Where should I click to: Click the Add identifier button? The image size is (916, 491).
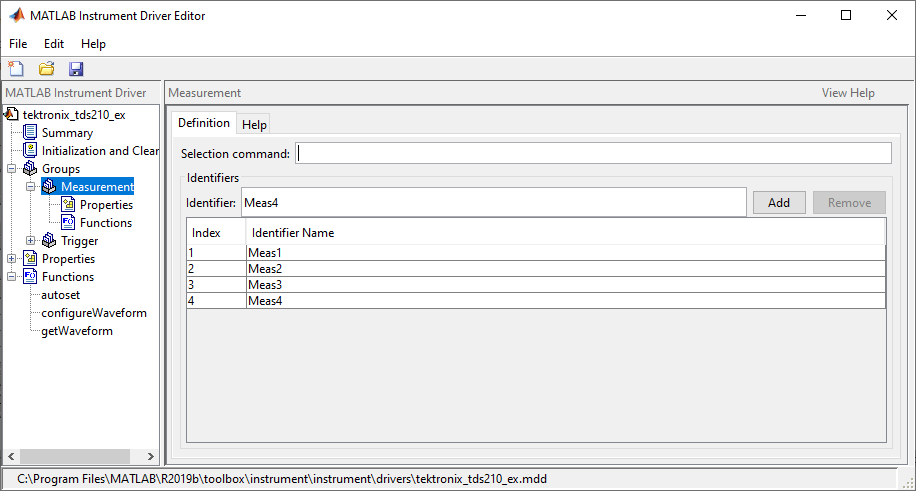tap(779, 202)
